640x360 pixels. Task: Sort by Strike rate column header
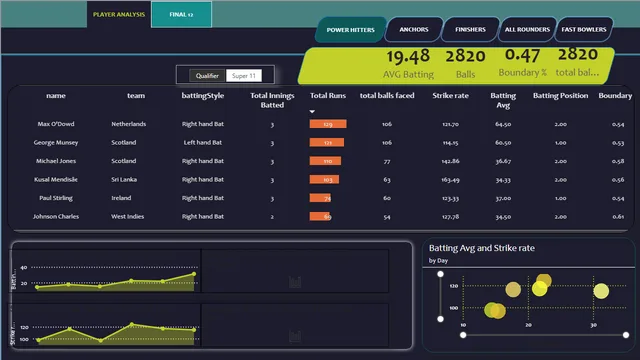(x=450, y=96)
